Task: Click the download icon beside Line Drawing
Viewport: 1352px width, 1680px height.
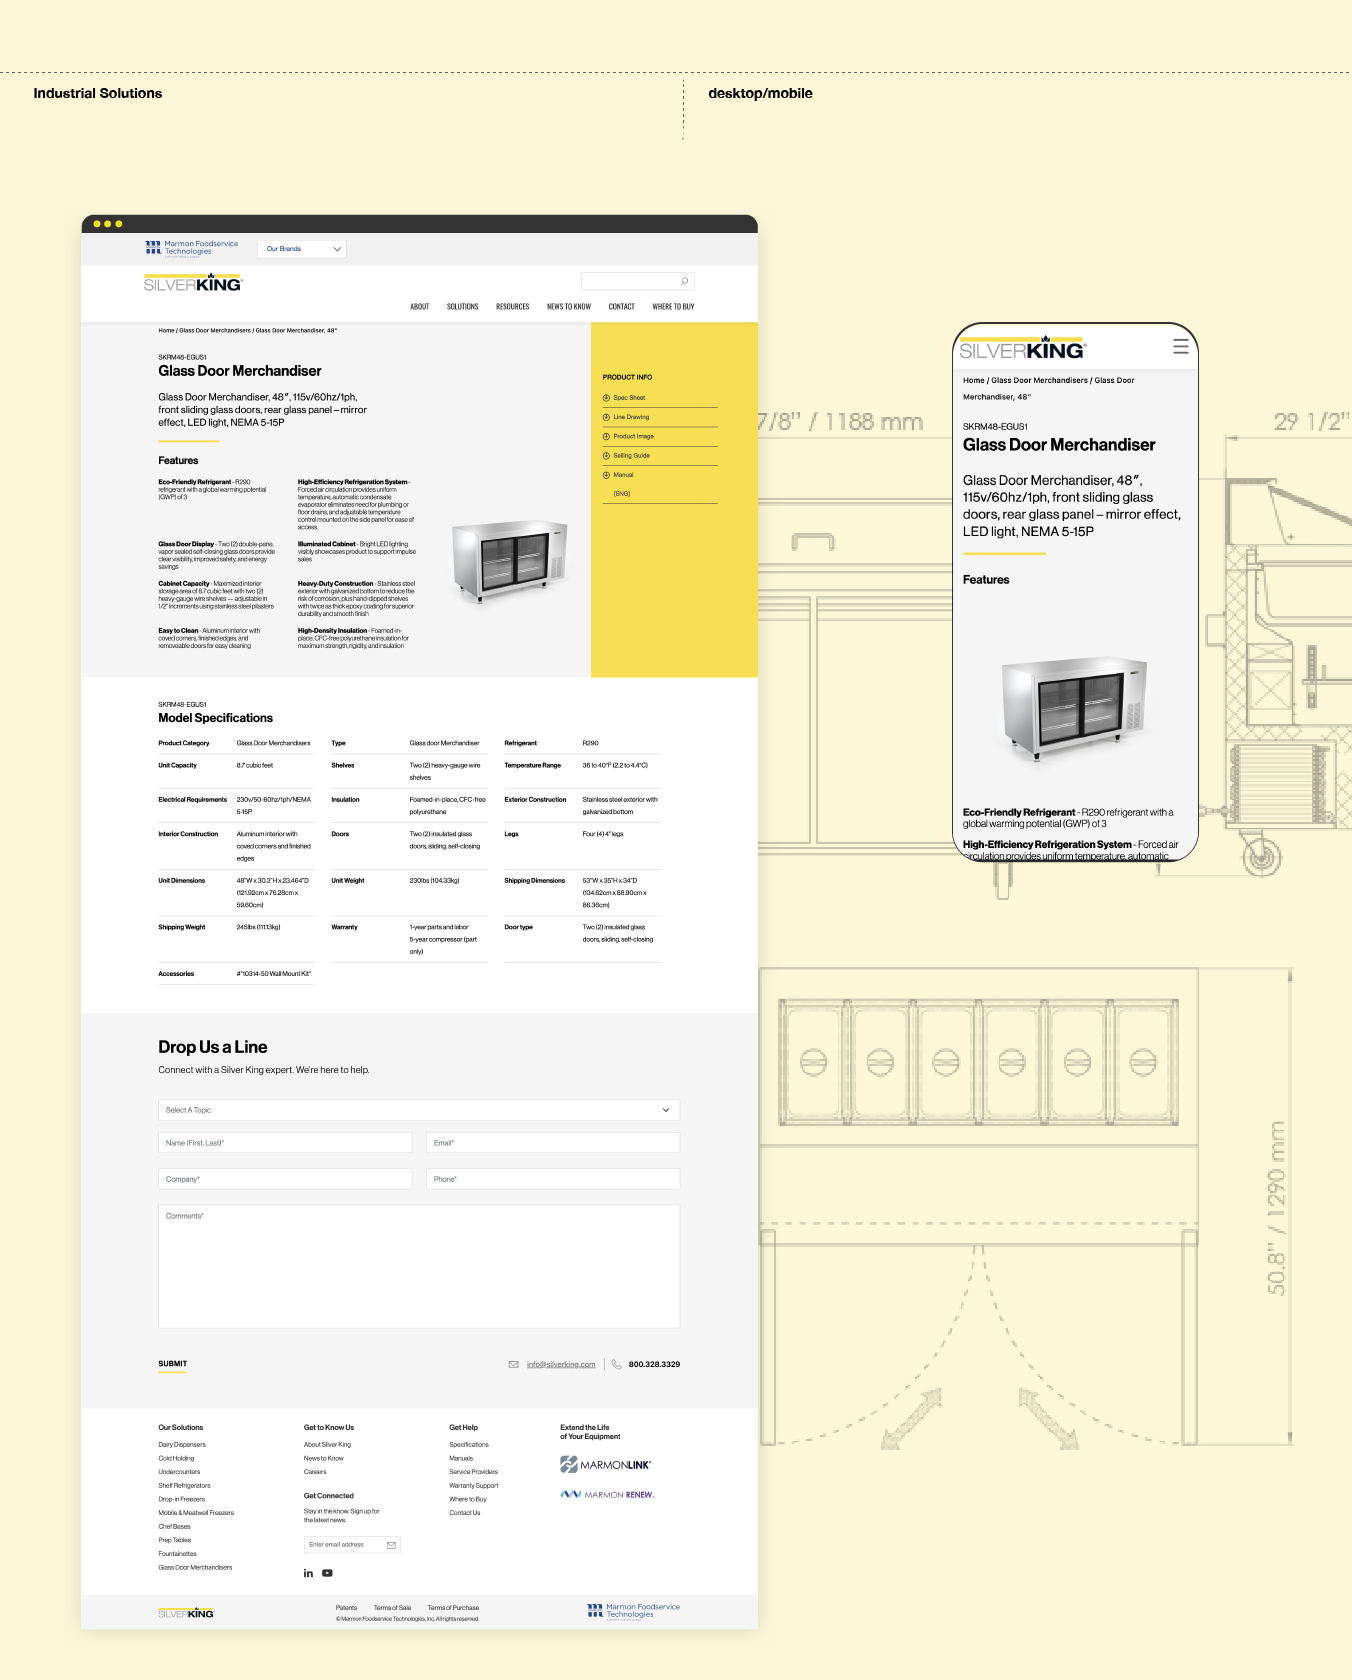Action: 606,417
